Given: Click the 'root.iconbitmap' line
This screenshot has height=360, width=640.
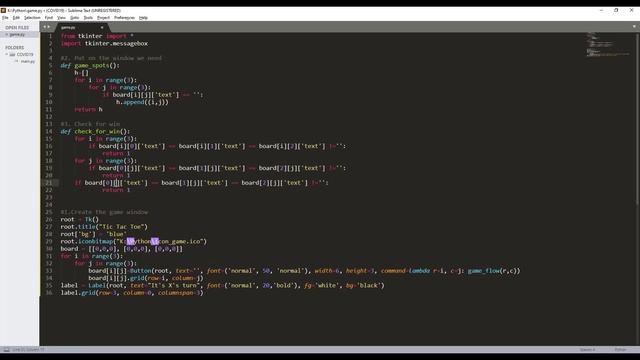Looking at the screenshot, I should click(134, 242).
